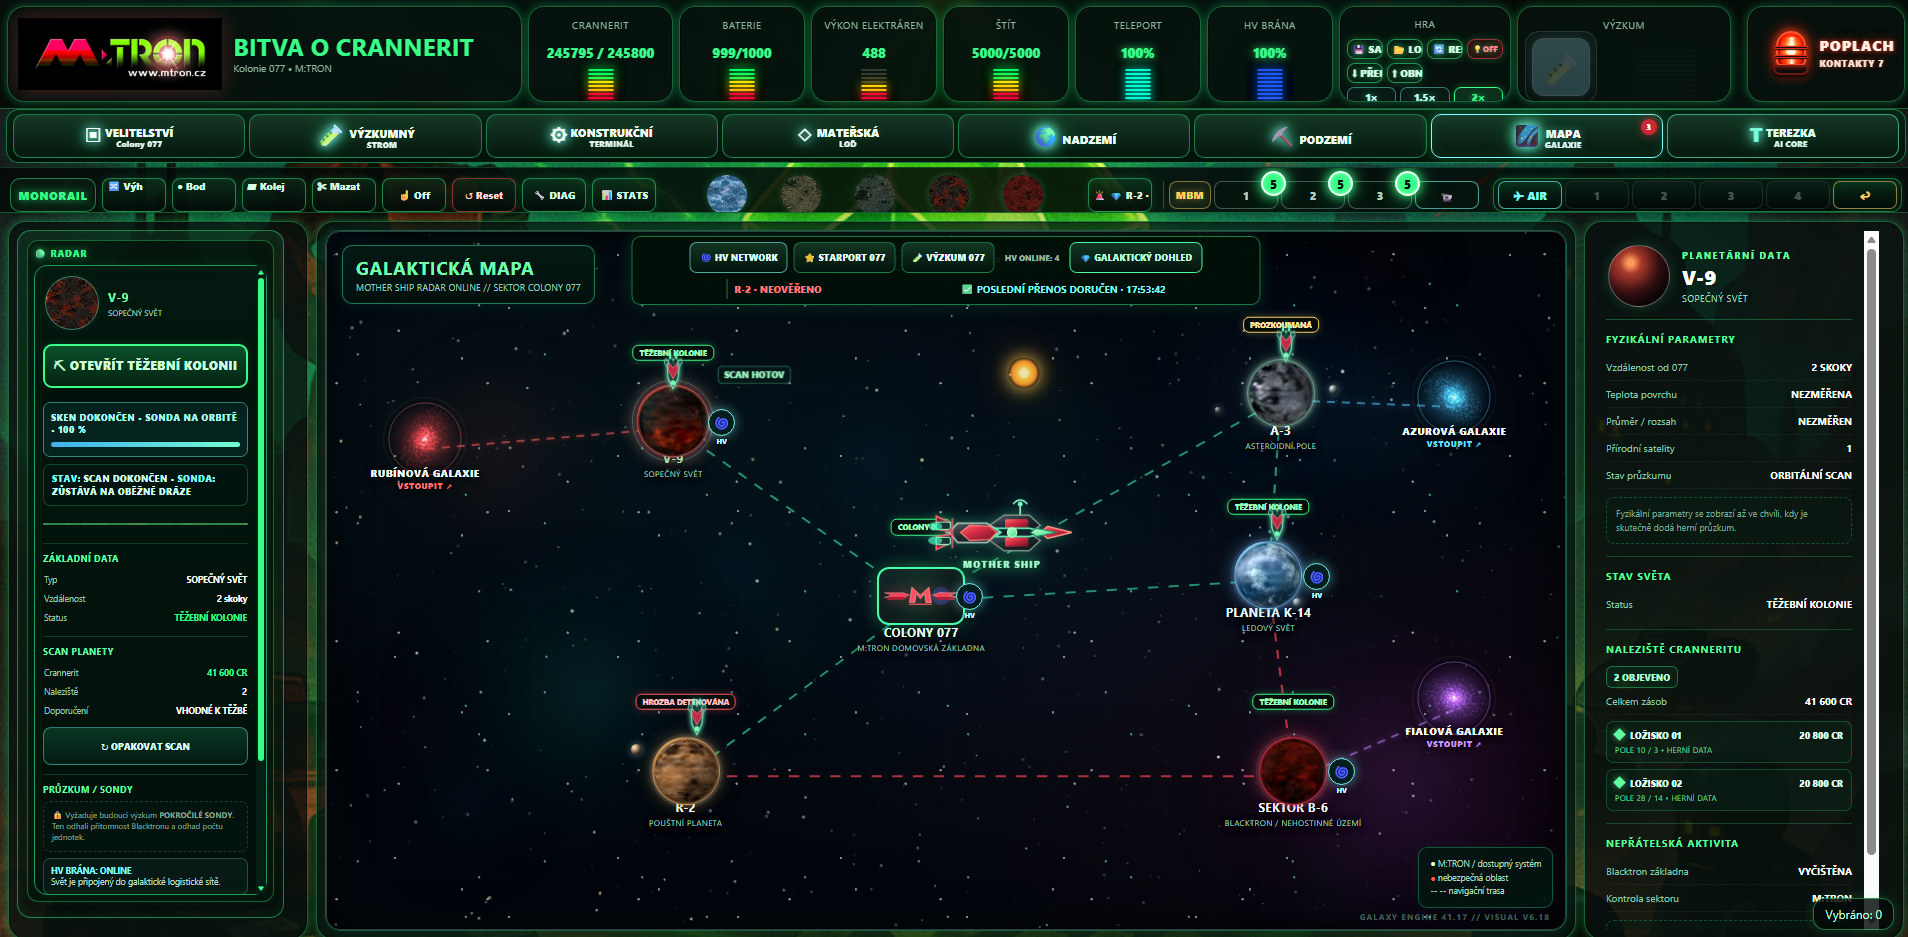
Task: Set game speed to 1x
Action: click(1371, 97)
